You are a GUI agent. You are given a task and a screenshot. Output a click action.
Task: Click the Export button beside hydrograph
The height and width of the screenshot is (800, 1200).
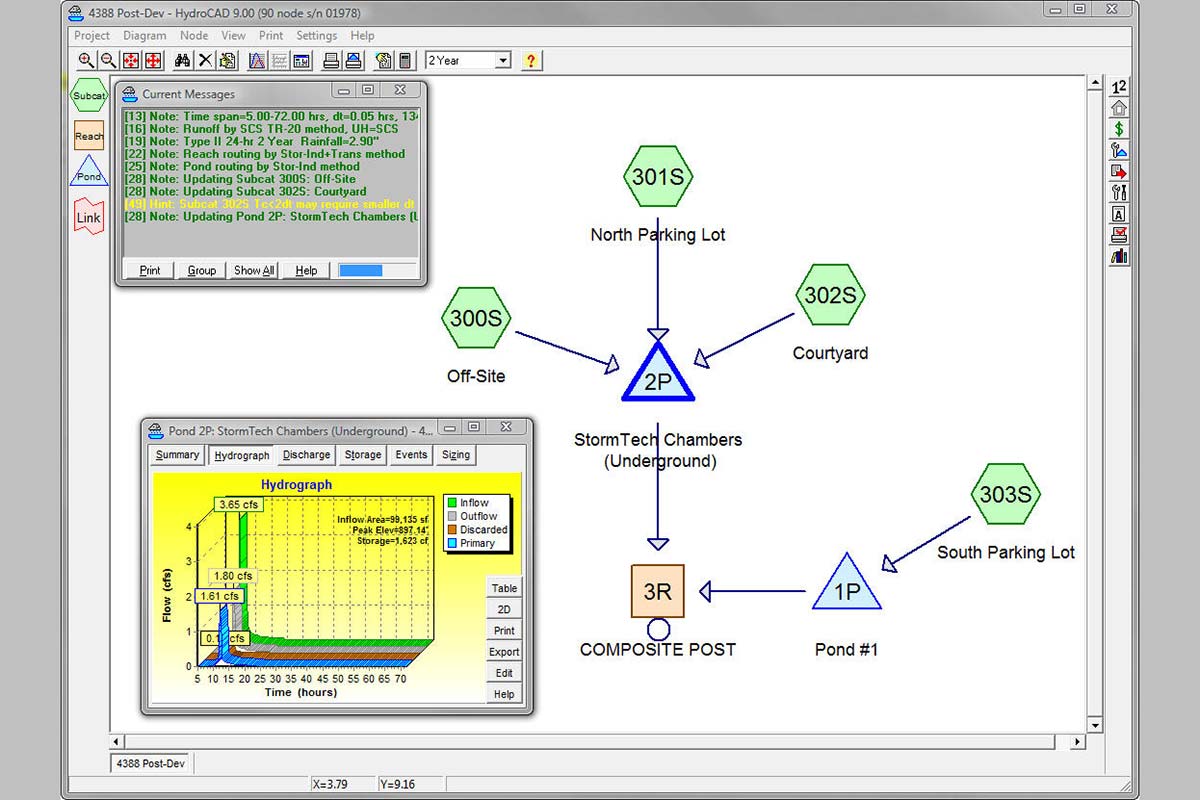[504, 652]
